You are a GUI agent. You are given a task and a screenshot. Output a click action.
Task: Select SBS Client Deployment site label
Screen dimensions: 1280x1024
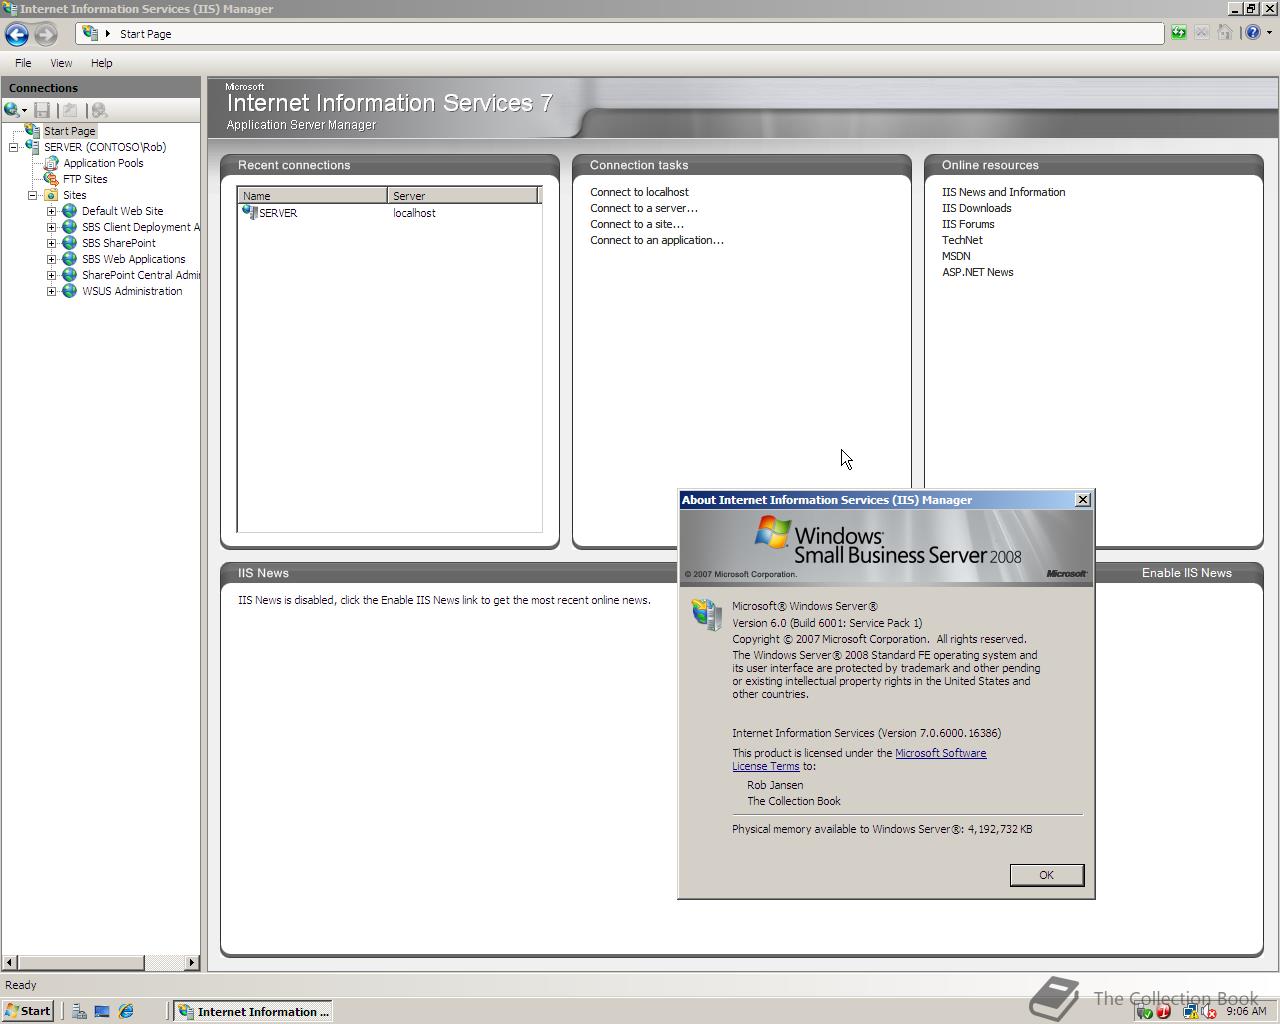point(140,227)
